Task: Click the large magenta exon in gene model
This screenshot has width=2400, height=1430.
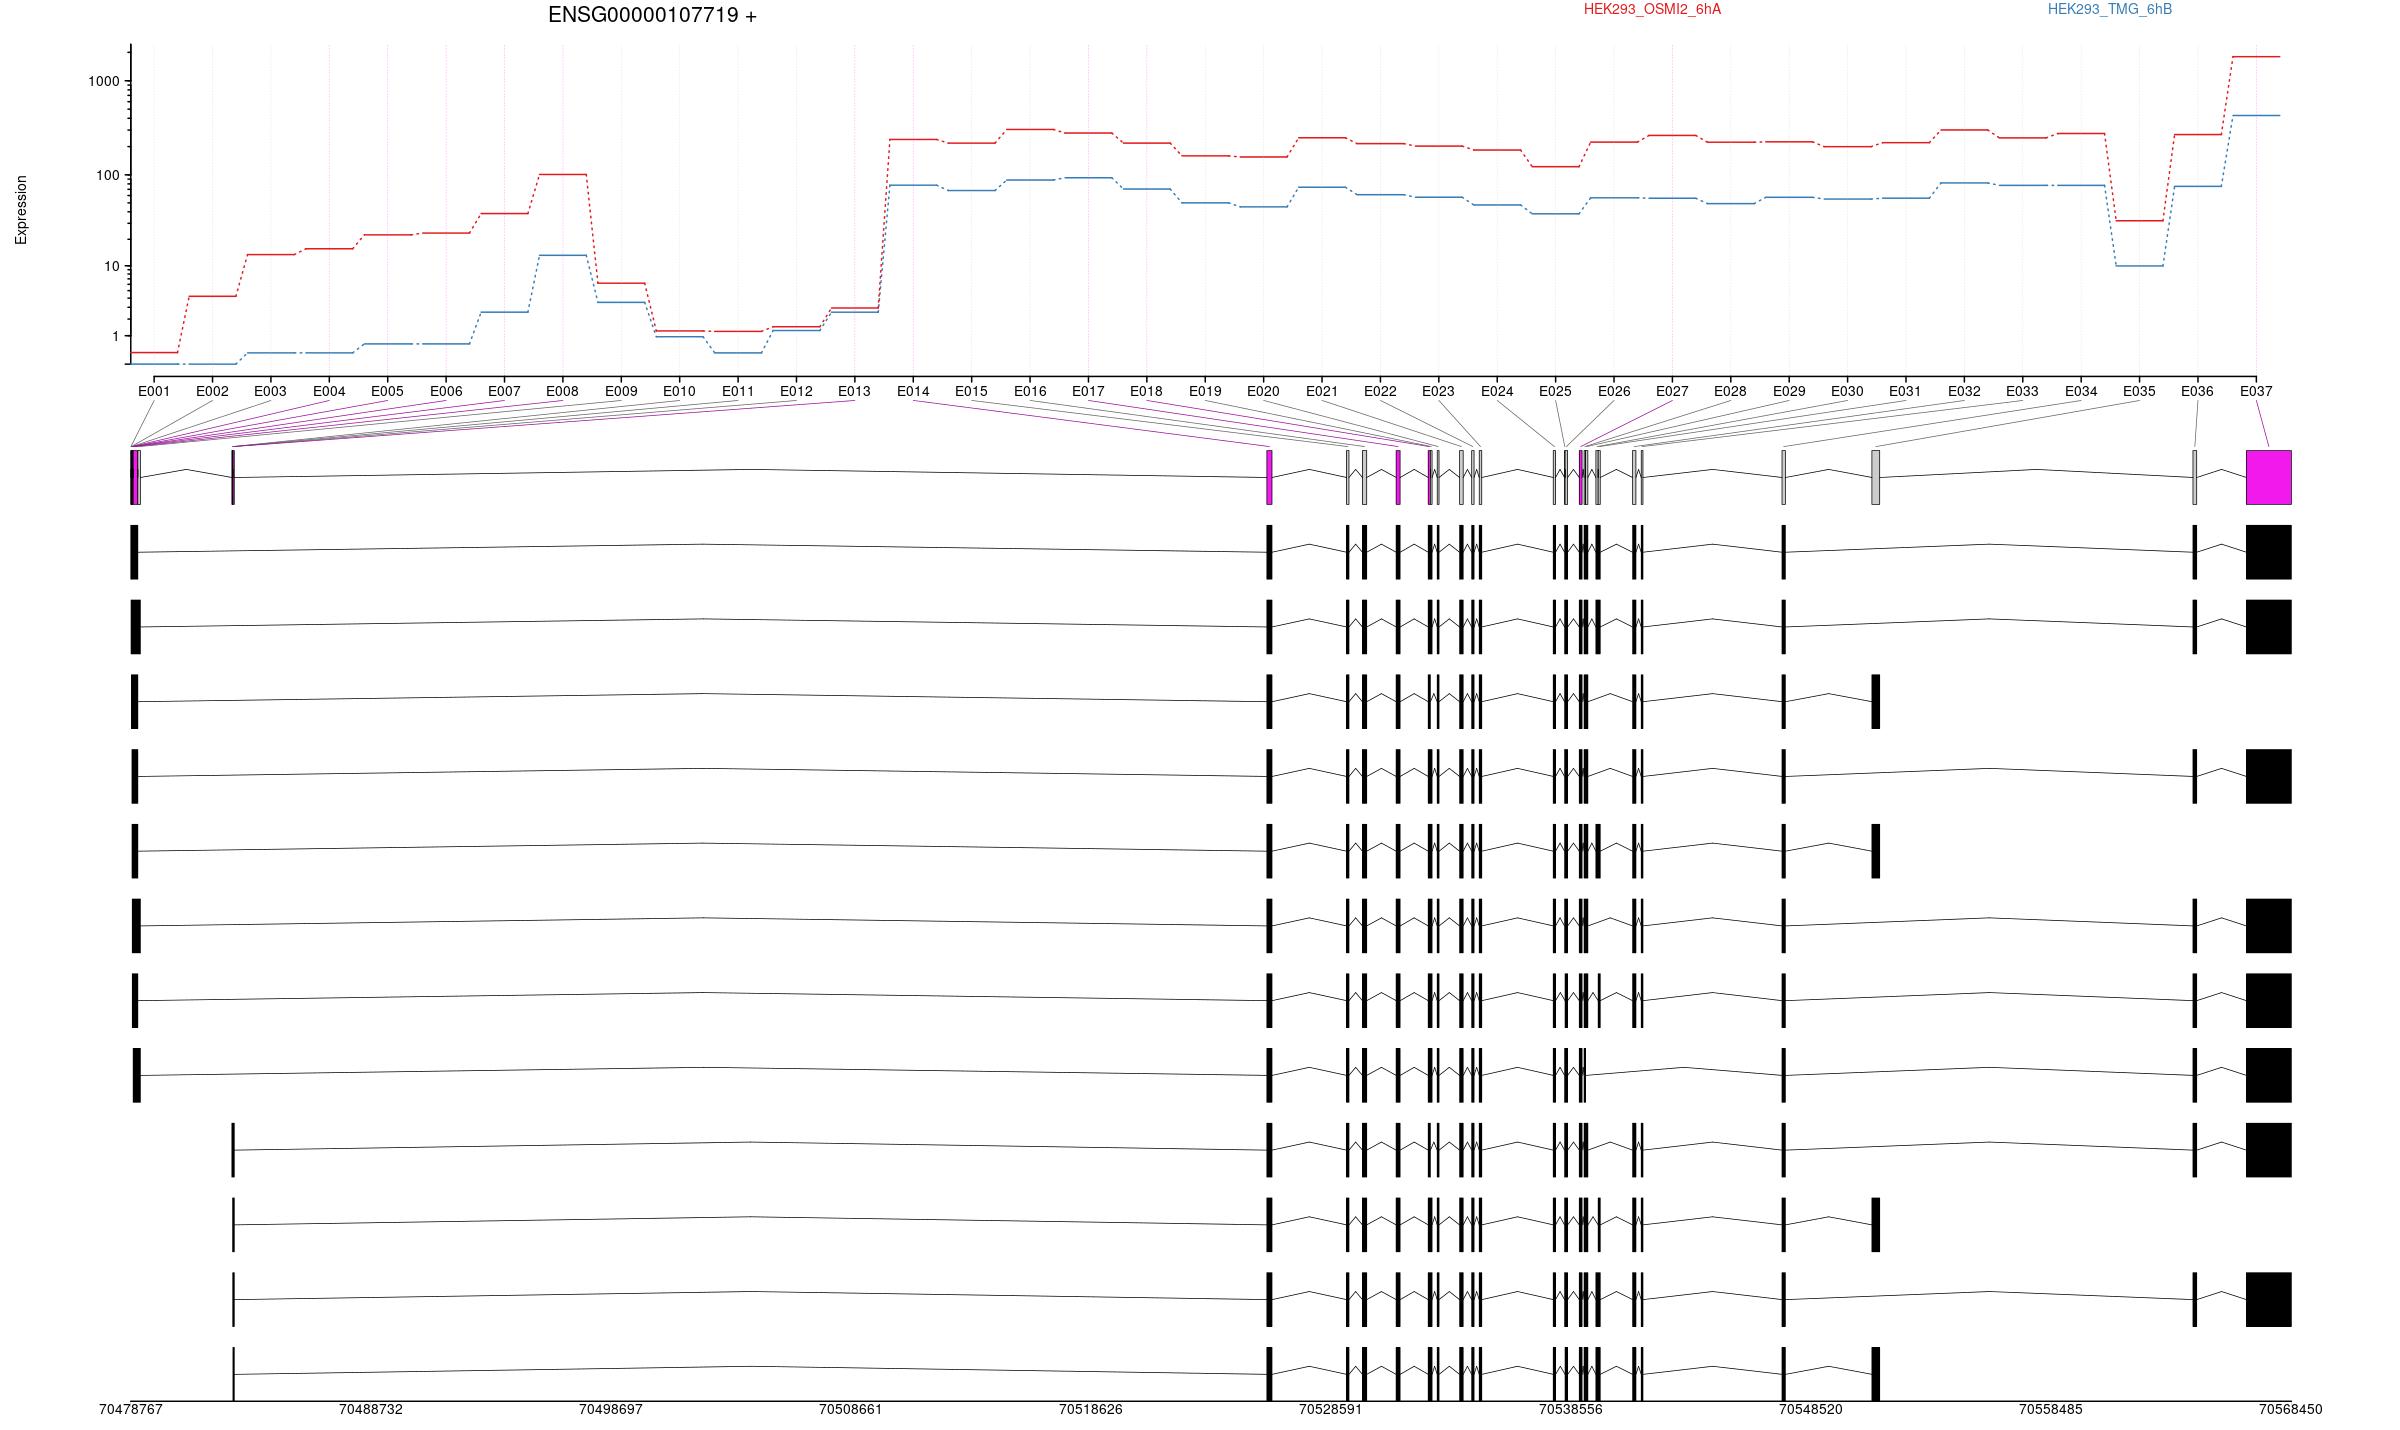Action: (x=2268, y=477)
